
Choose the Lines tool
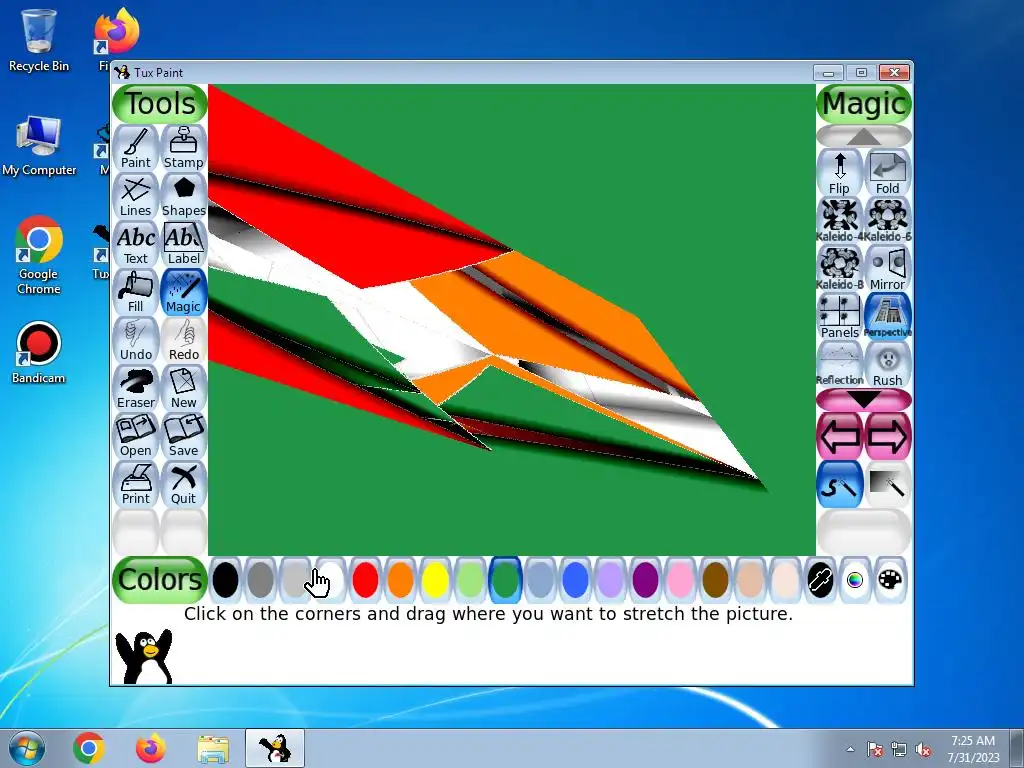tap(136, 196)
